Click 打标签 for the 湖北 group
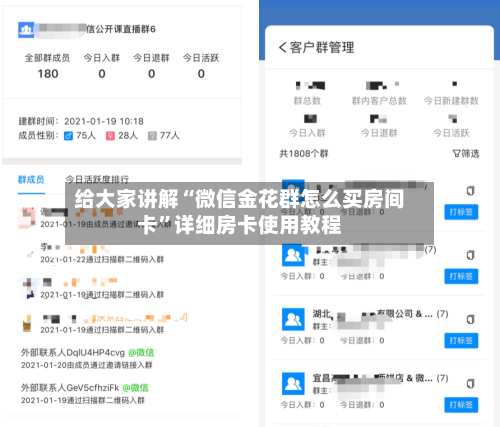 (x=461, y=341)
